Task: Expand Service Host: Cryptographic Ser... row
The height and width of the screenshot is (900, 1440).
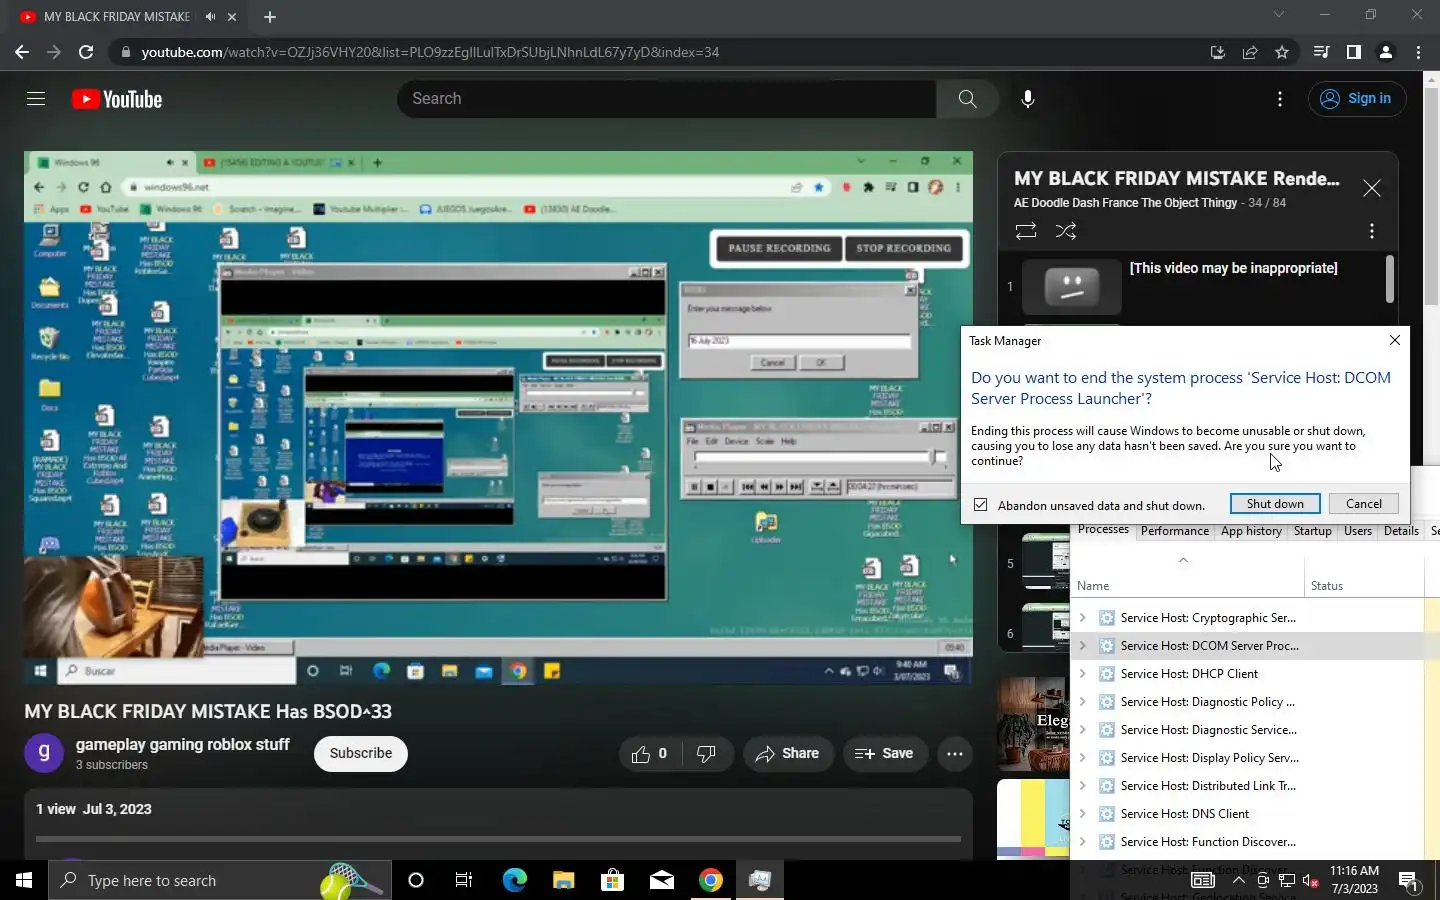Action: (x=1082, y=618)
